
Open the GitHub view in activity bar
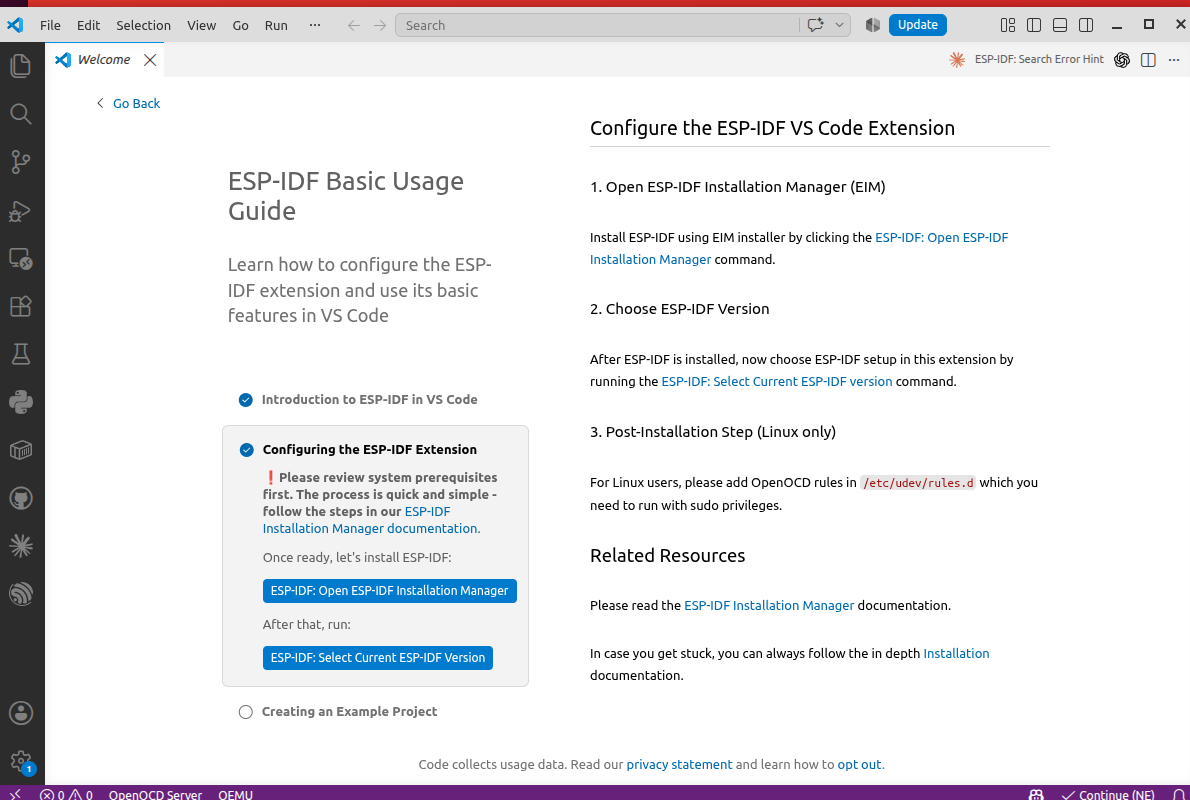point(20,499)
